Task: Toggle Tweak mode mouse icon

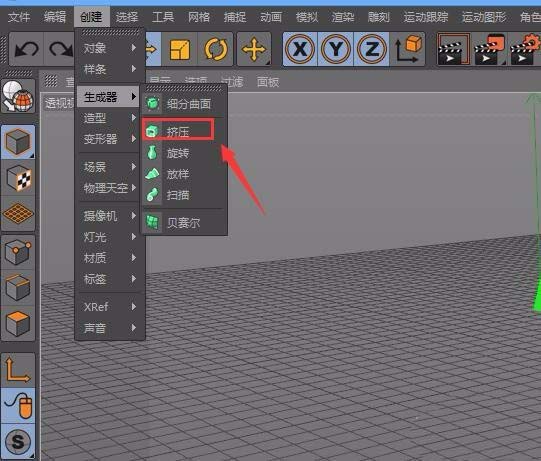Action: coord(18,405)
